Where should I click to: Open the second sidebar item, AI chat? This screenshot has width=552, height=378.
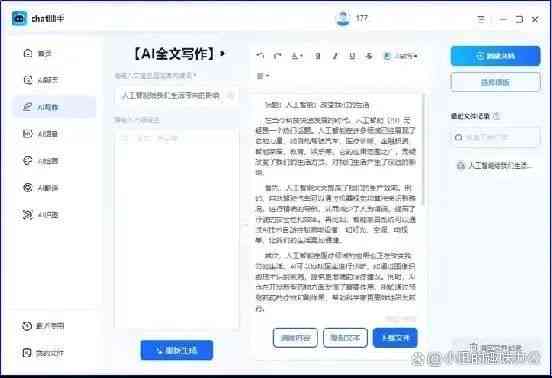click(40, 80)
